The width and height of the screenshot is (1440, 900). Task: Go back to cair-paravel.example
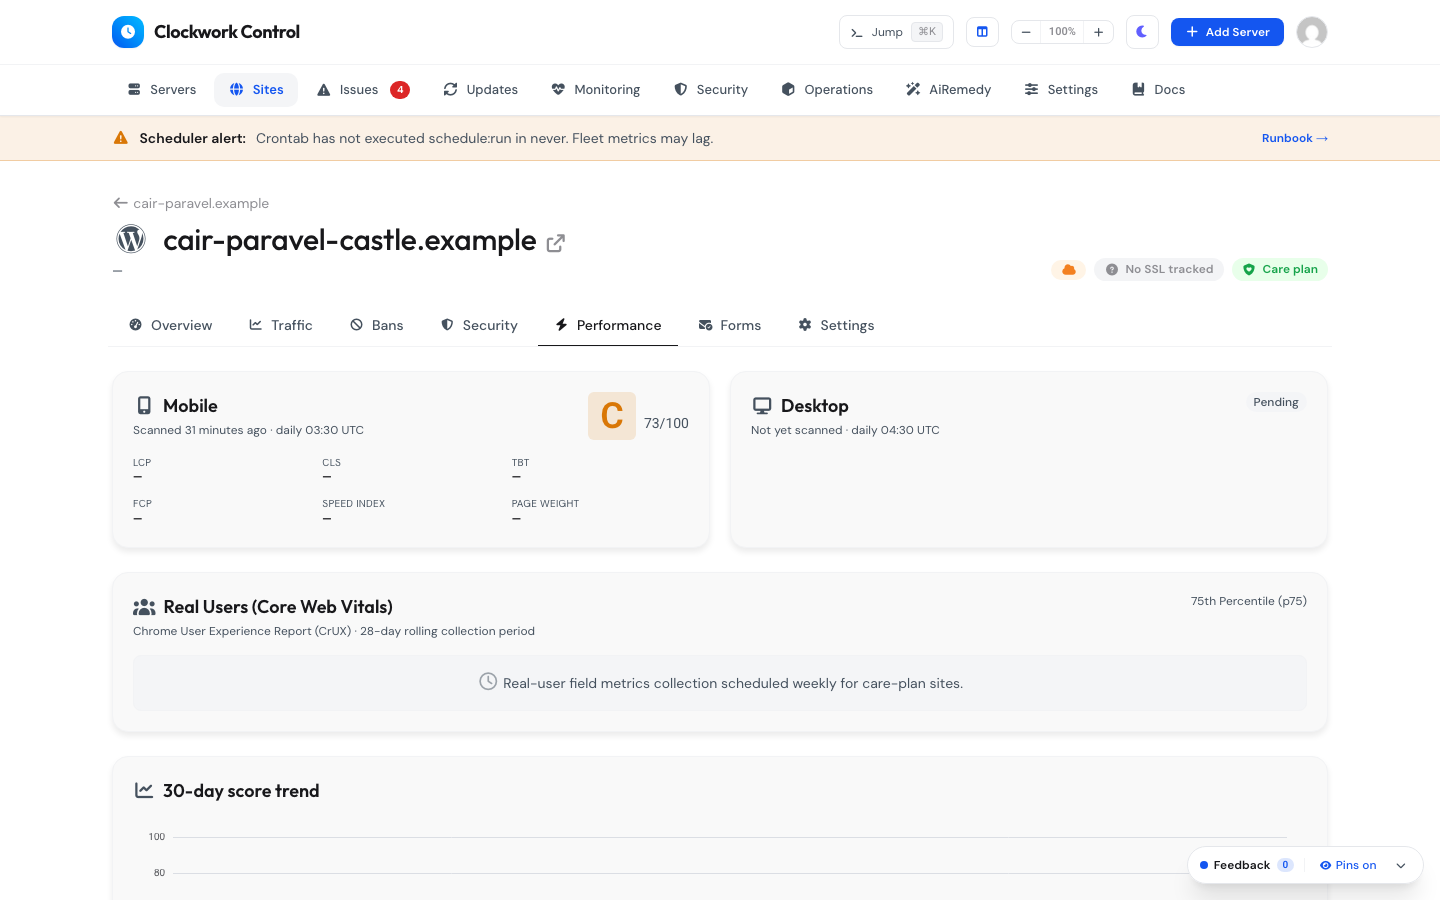[x=191, y=203]
